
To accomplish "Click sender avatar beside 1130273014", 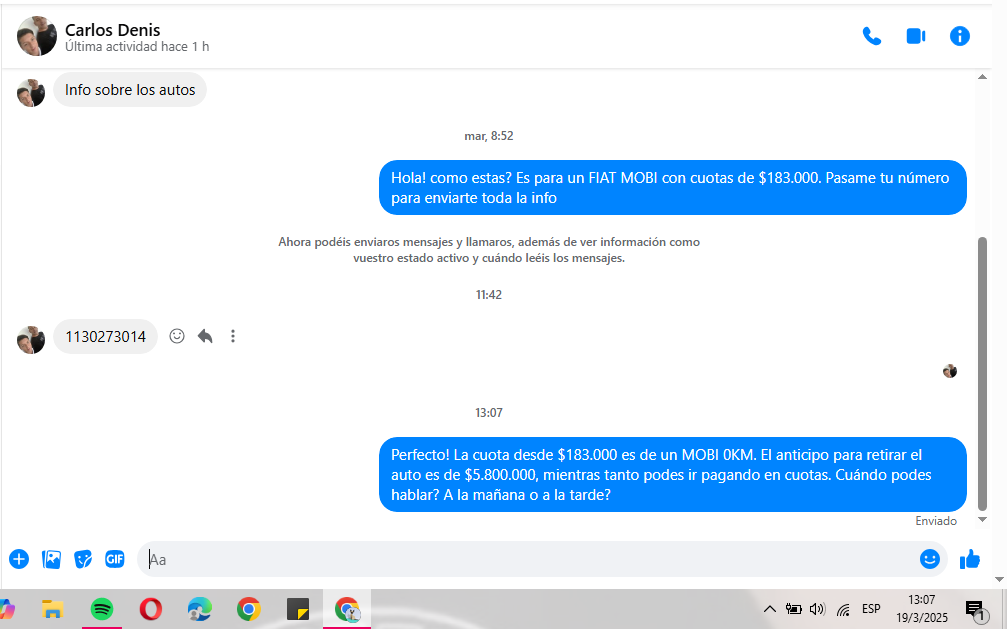I will (31, 340).
